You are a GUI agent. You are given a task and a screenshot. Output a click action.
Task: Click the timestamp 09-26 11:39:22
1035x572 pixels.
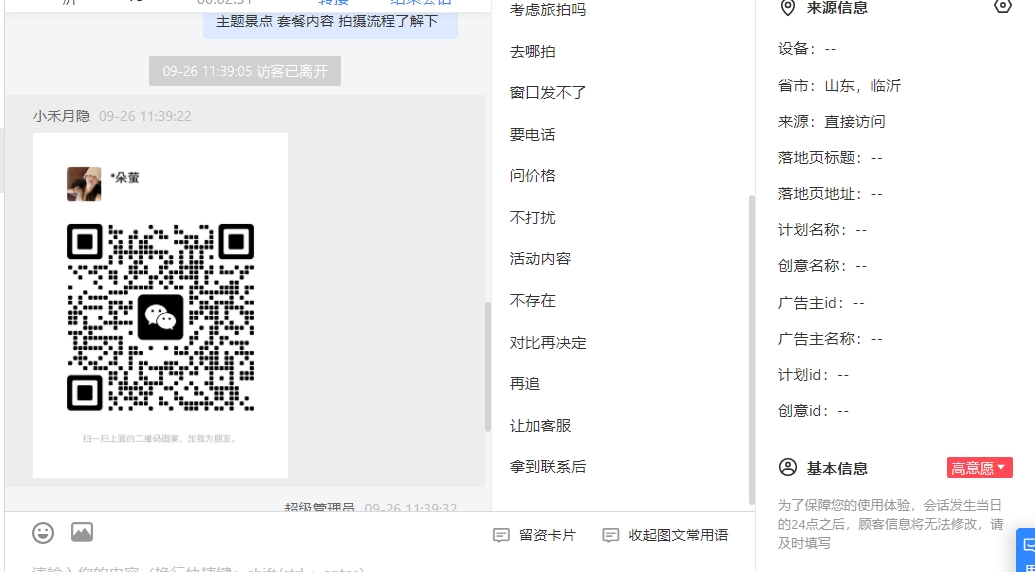[x=145, y=116]
